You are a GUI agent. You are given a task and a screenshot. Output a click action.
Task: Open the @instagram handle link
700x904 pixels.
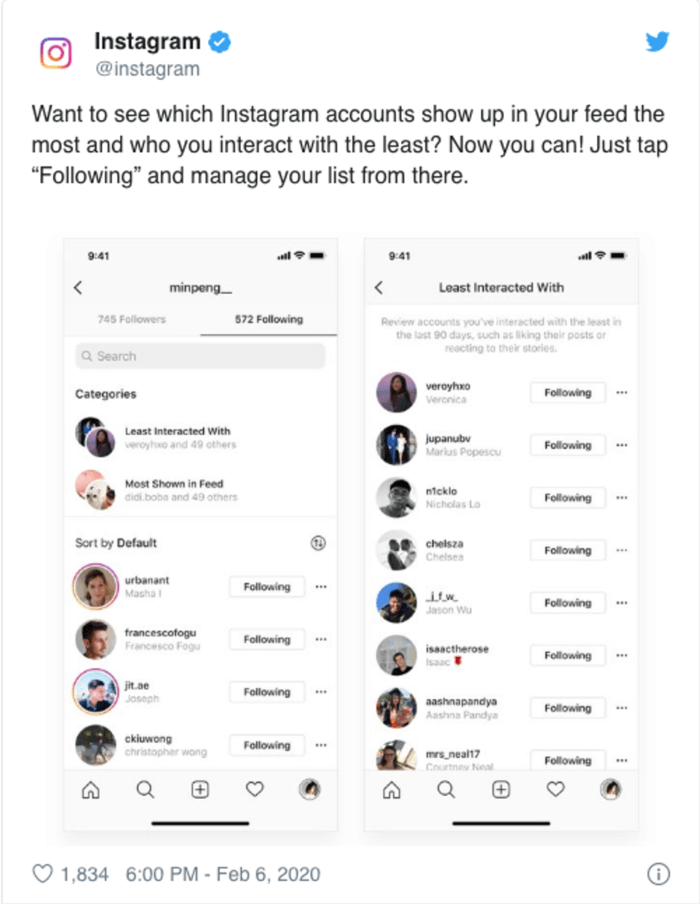tap(148, 69)
